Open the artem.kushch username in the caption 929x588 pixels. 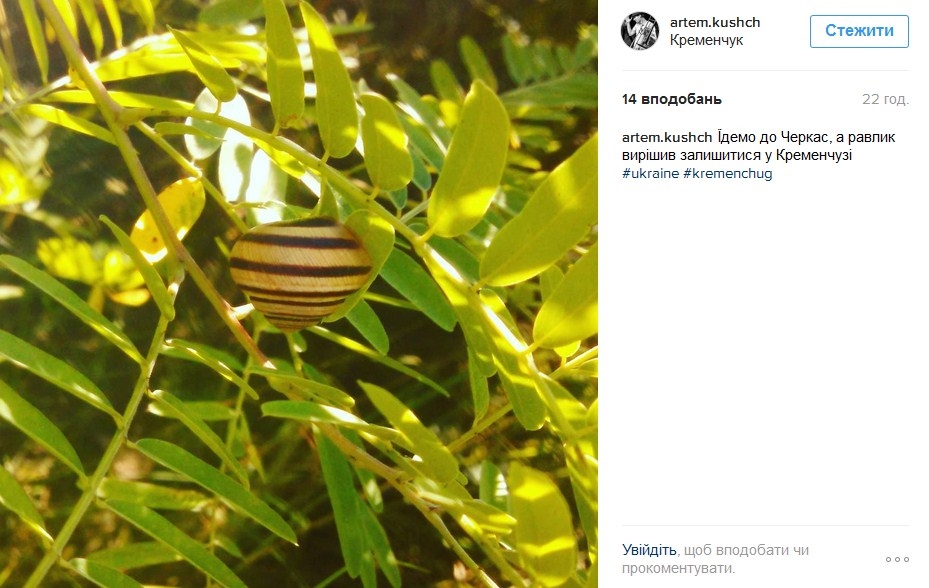[x=667, y=137]
